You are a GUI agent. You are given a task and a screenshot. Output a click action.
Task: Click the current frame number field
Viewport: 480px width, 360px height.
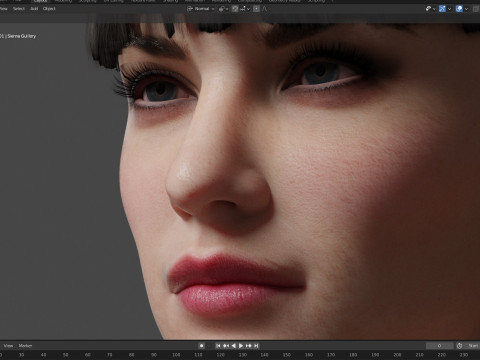pos(439,346)
